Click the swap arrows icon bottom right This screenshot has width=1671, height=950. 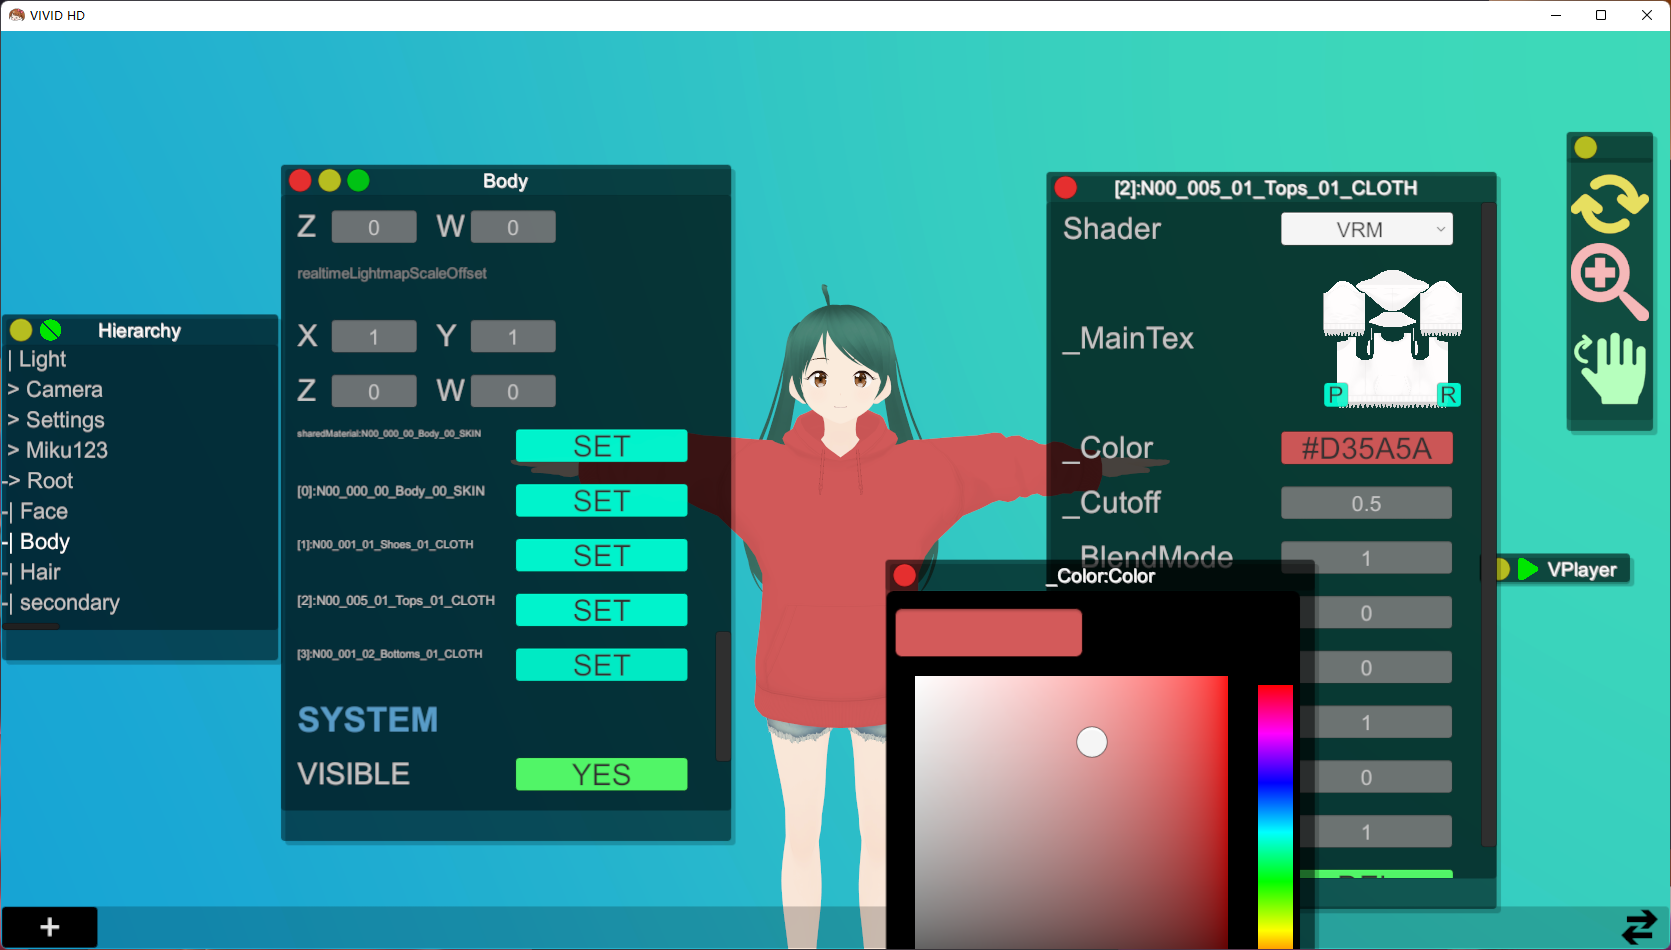point(1639,926)
